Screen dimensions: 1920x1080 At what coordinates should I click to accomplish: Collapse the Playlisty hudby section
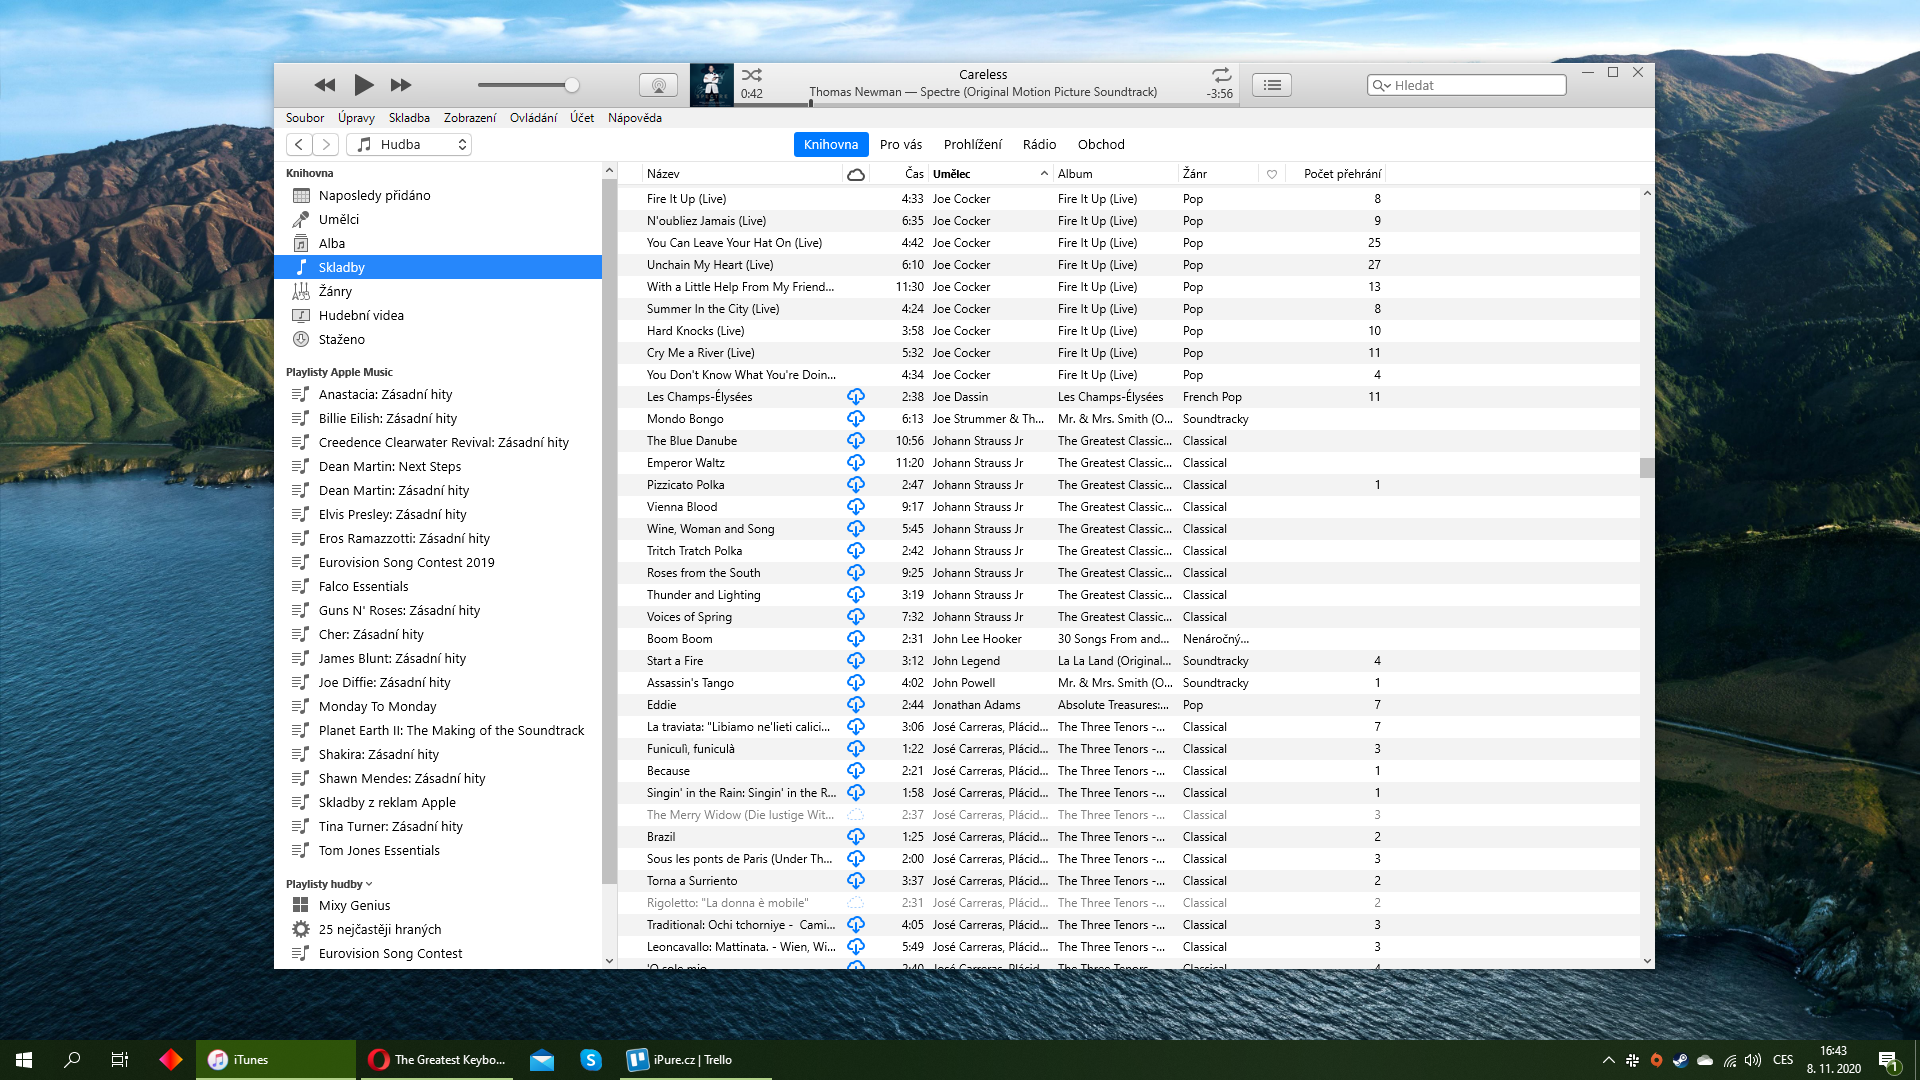point(369,884)
